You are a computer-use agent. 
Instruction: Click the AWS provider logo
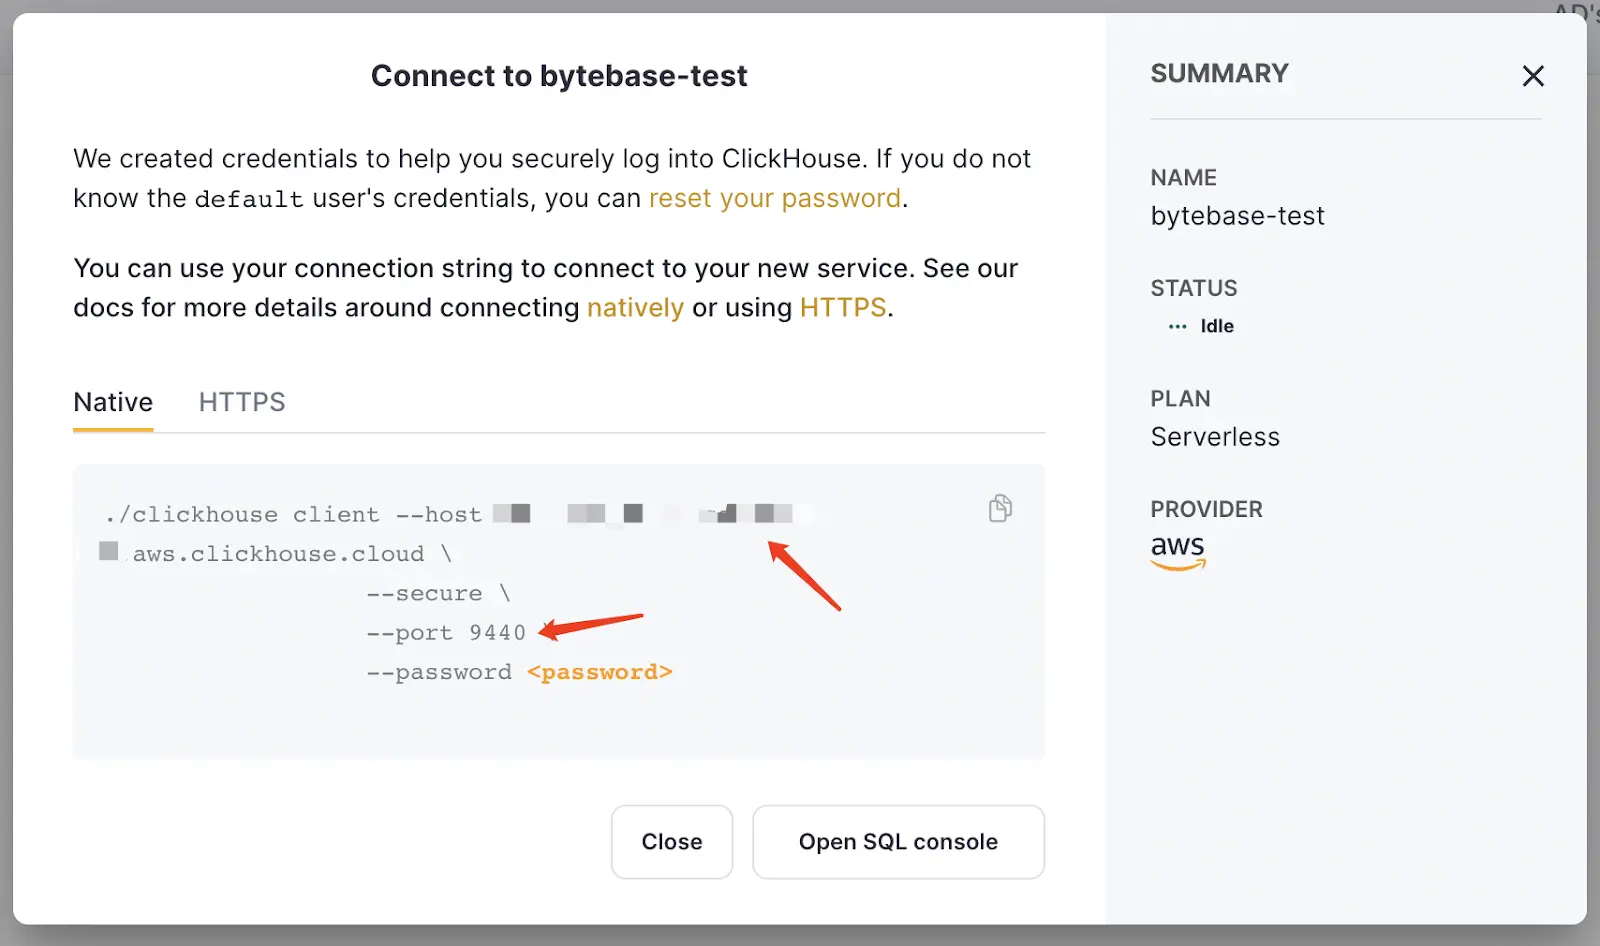pyautogui.click(x=1178, y=551)
